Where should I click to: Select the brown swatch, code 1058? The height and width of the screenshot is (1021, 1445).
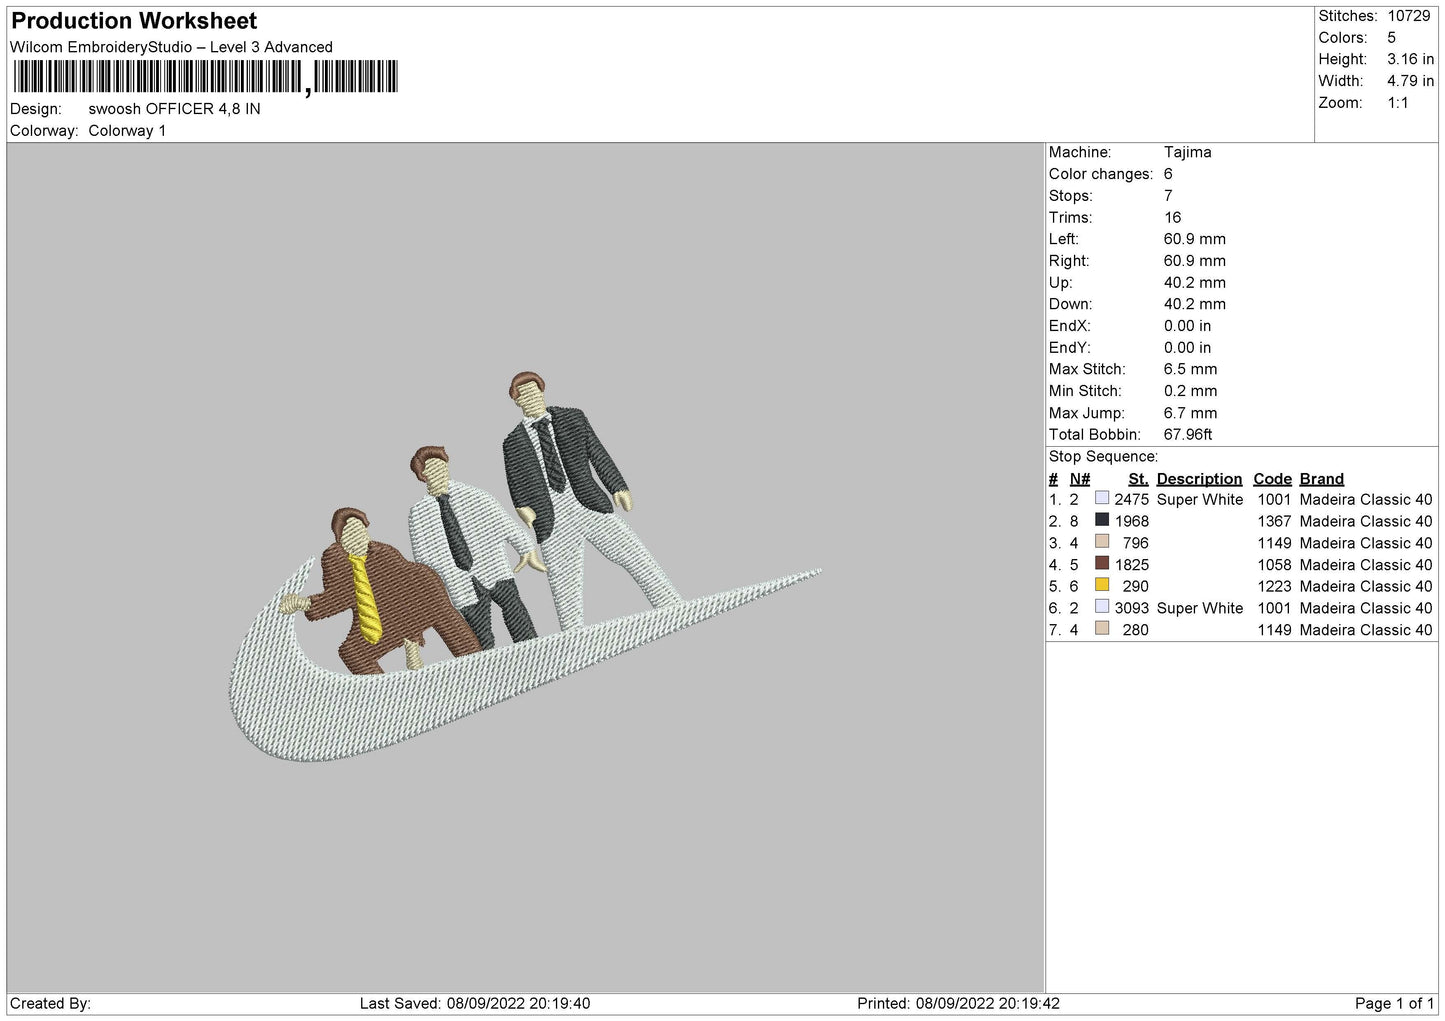[x=1102, y=563]
